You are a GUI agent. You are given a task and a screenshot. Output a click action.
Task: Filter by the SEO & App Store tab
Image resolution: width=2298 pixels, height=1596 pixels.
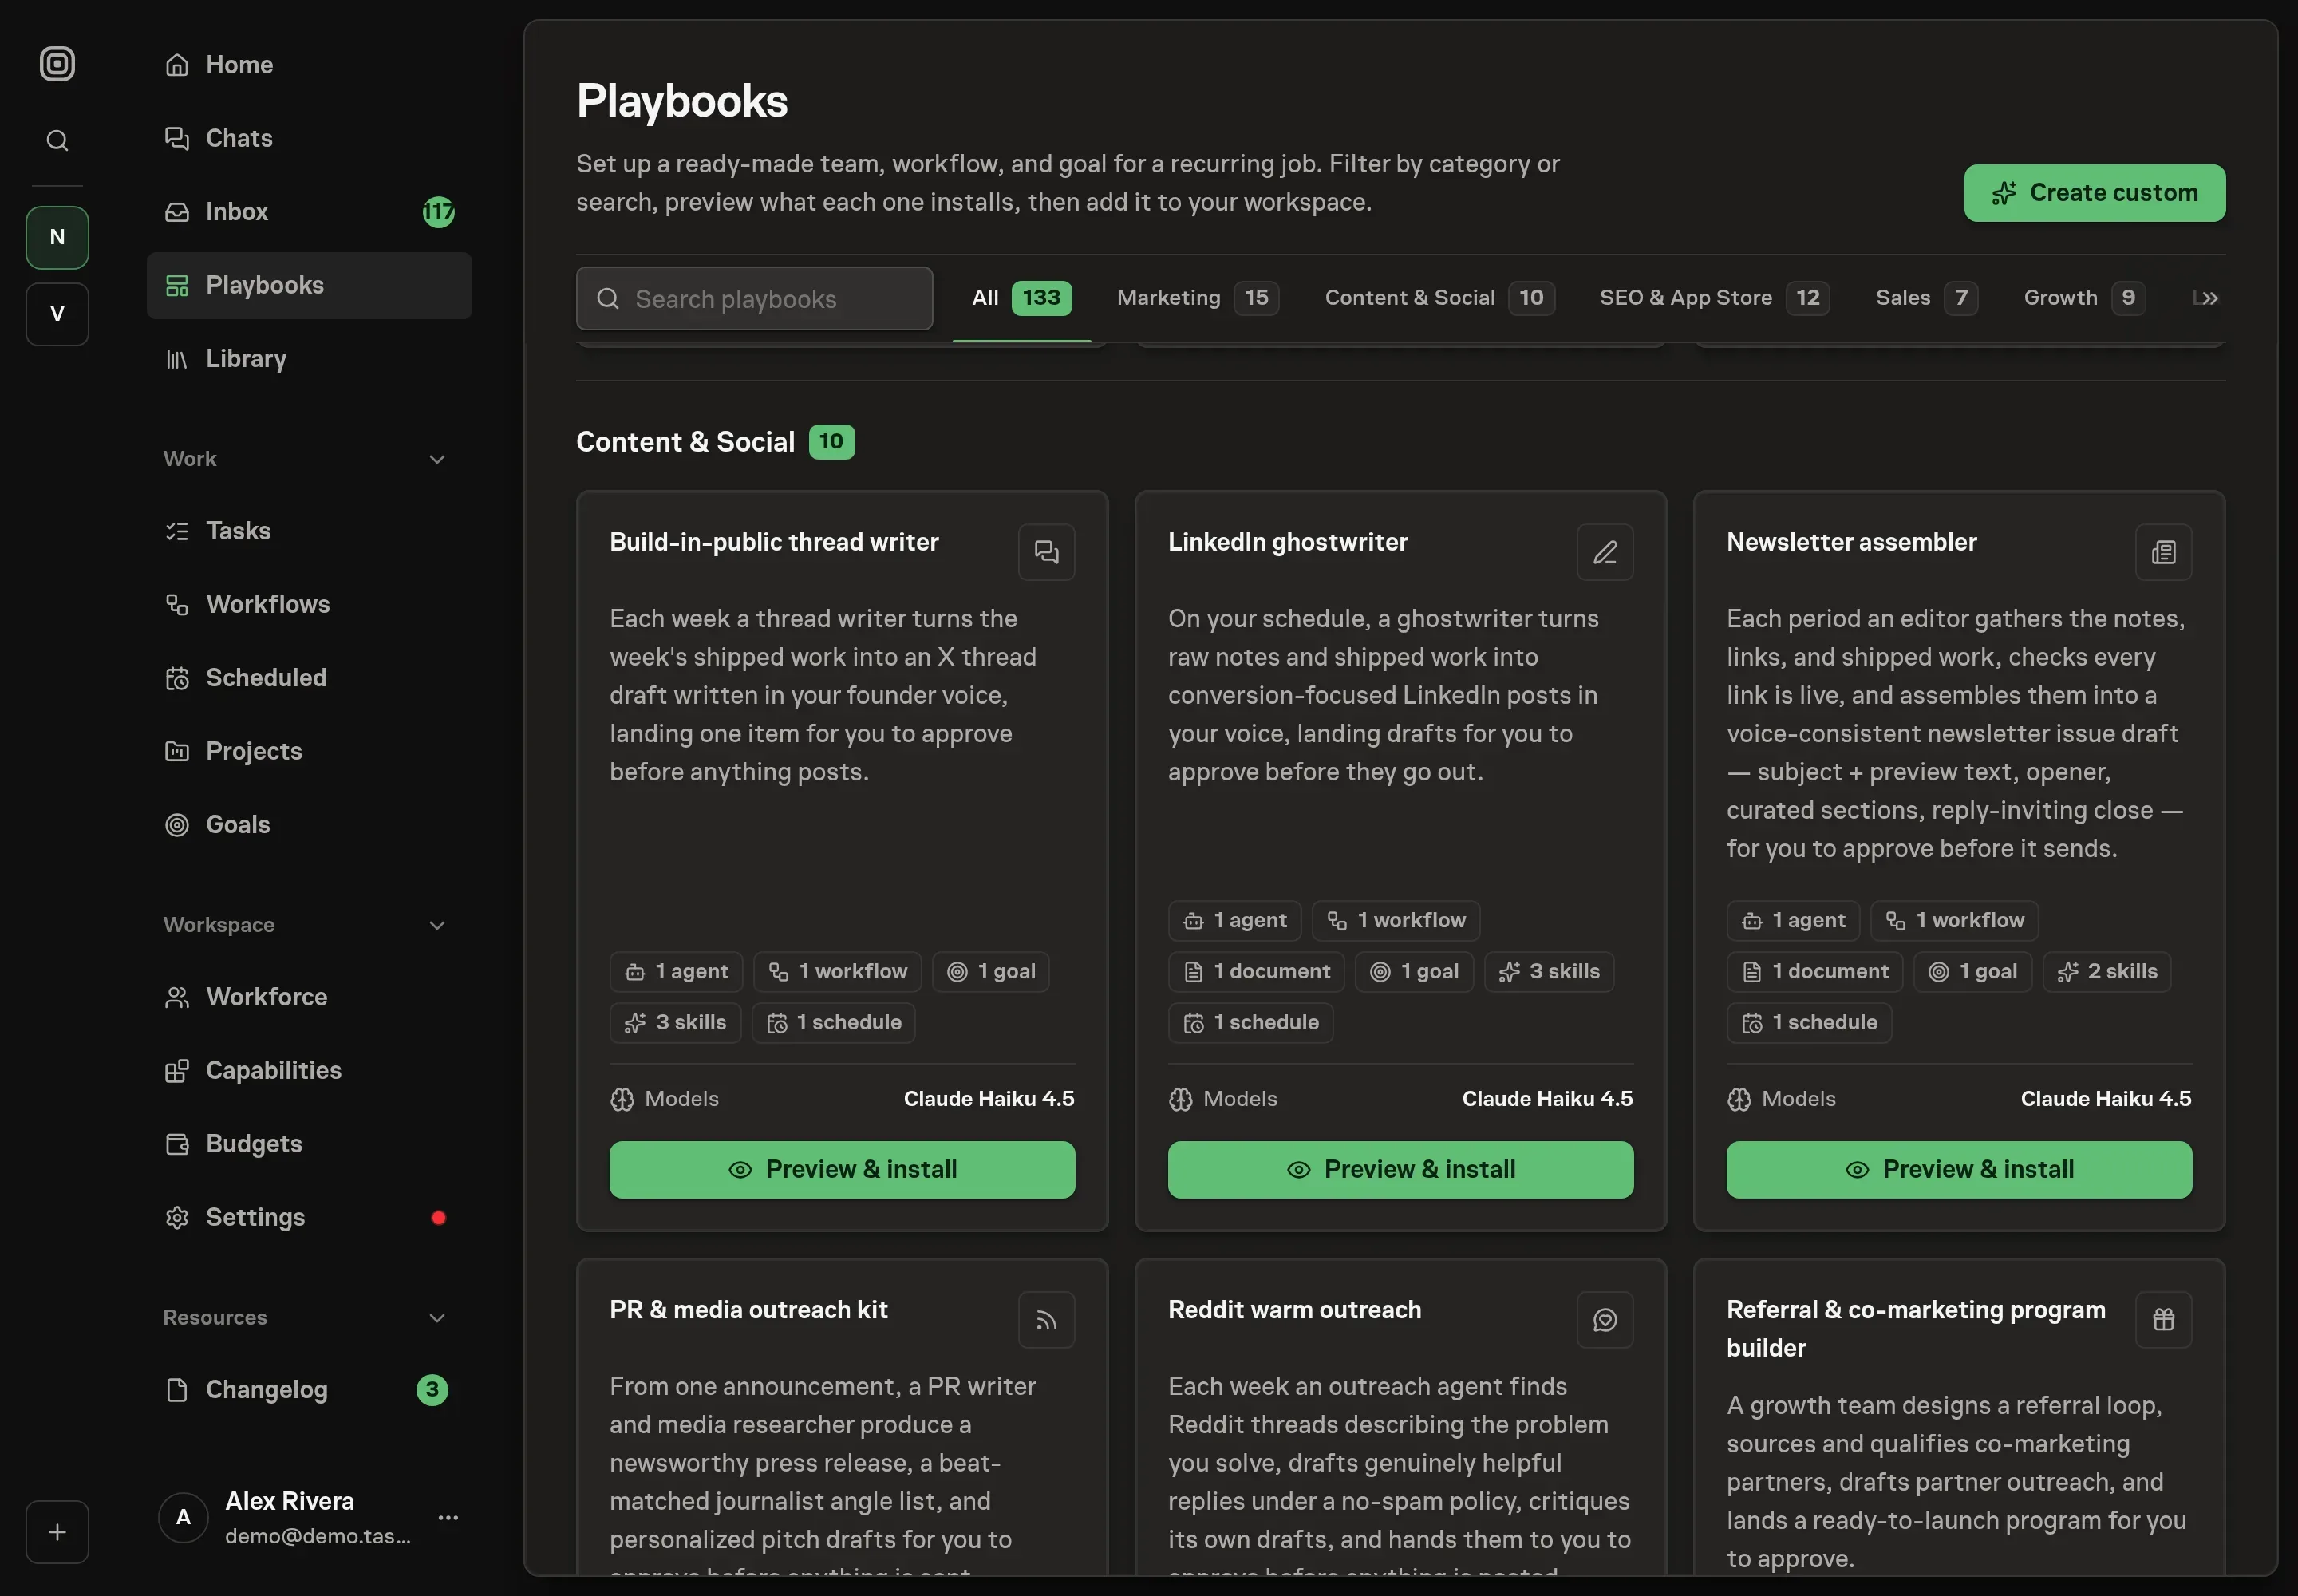pyautogui.click(x=1714, y=298)
